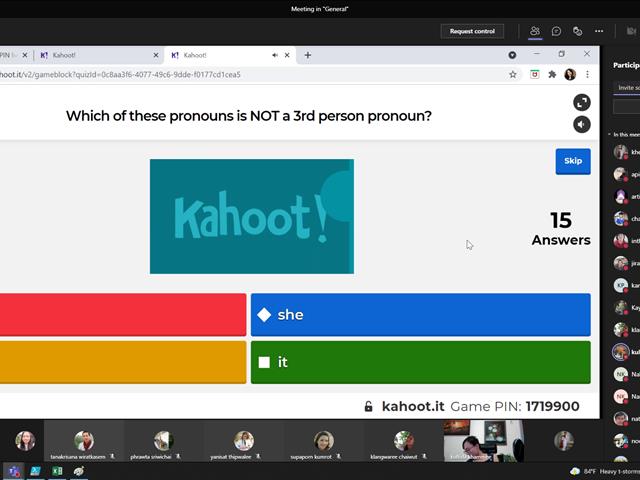Mute audio icon on active Kahoot! tab
Image resolution: width=640 pixels, height=480 pixels.
click(275, 55)
